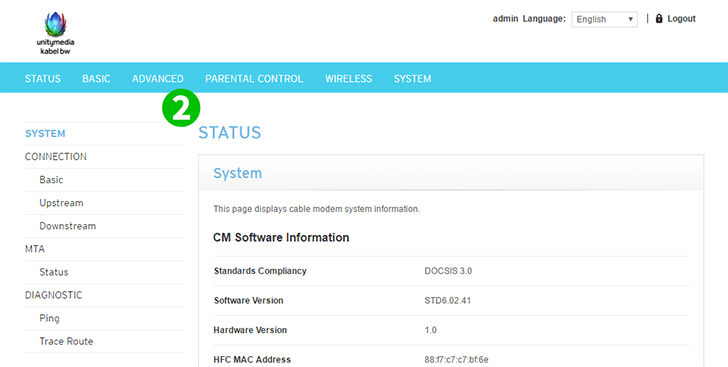Click the page description about cable modem

pyautogui.click(x=317, y=209)
